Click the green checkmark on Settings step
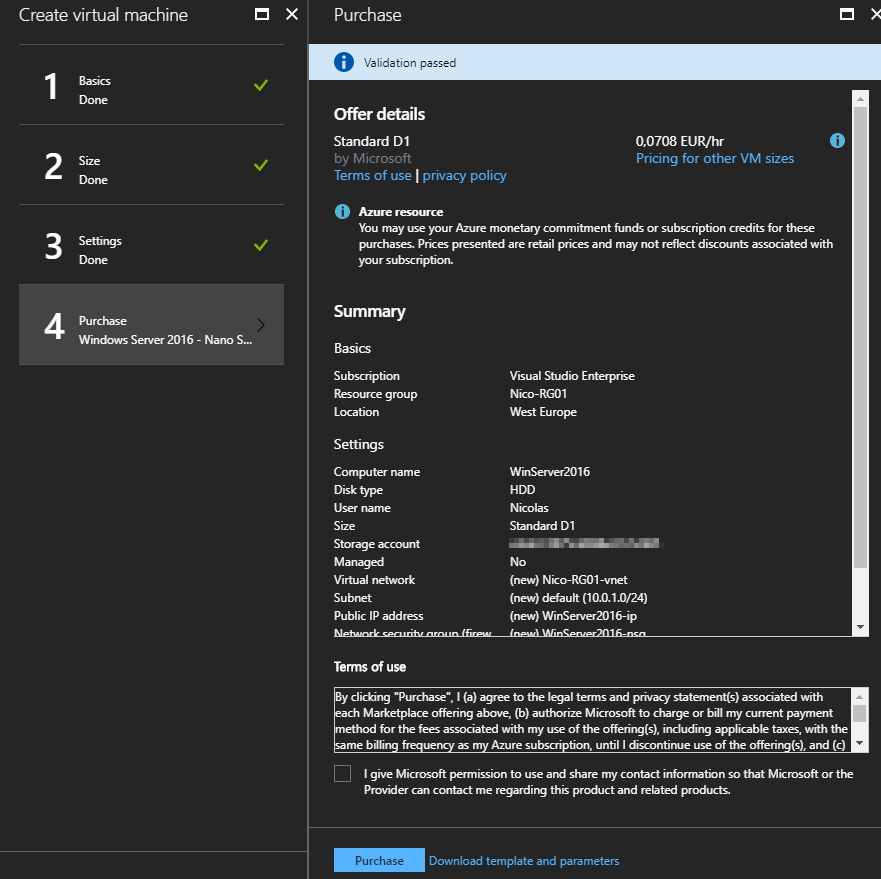 tap(261, 245)
